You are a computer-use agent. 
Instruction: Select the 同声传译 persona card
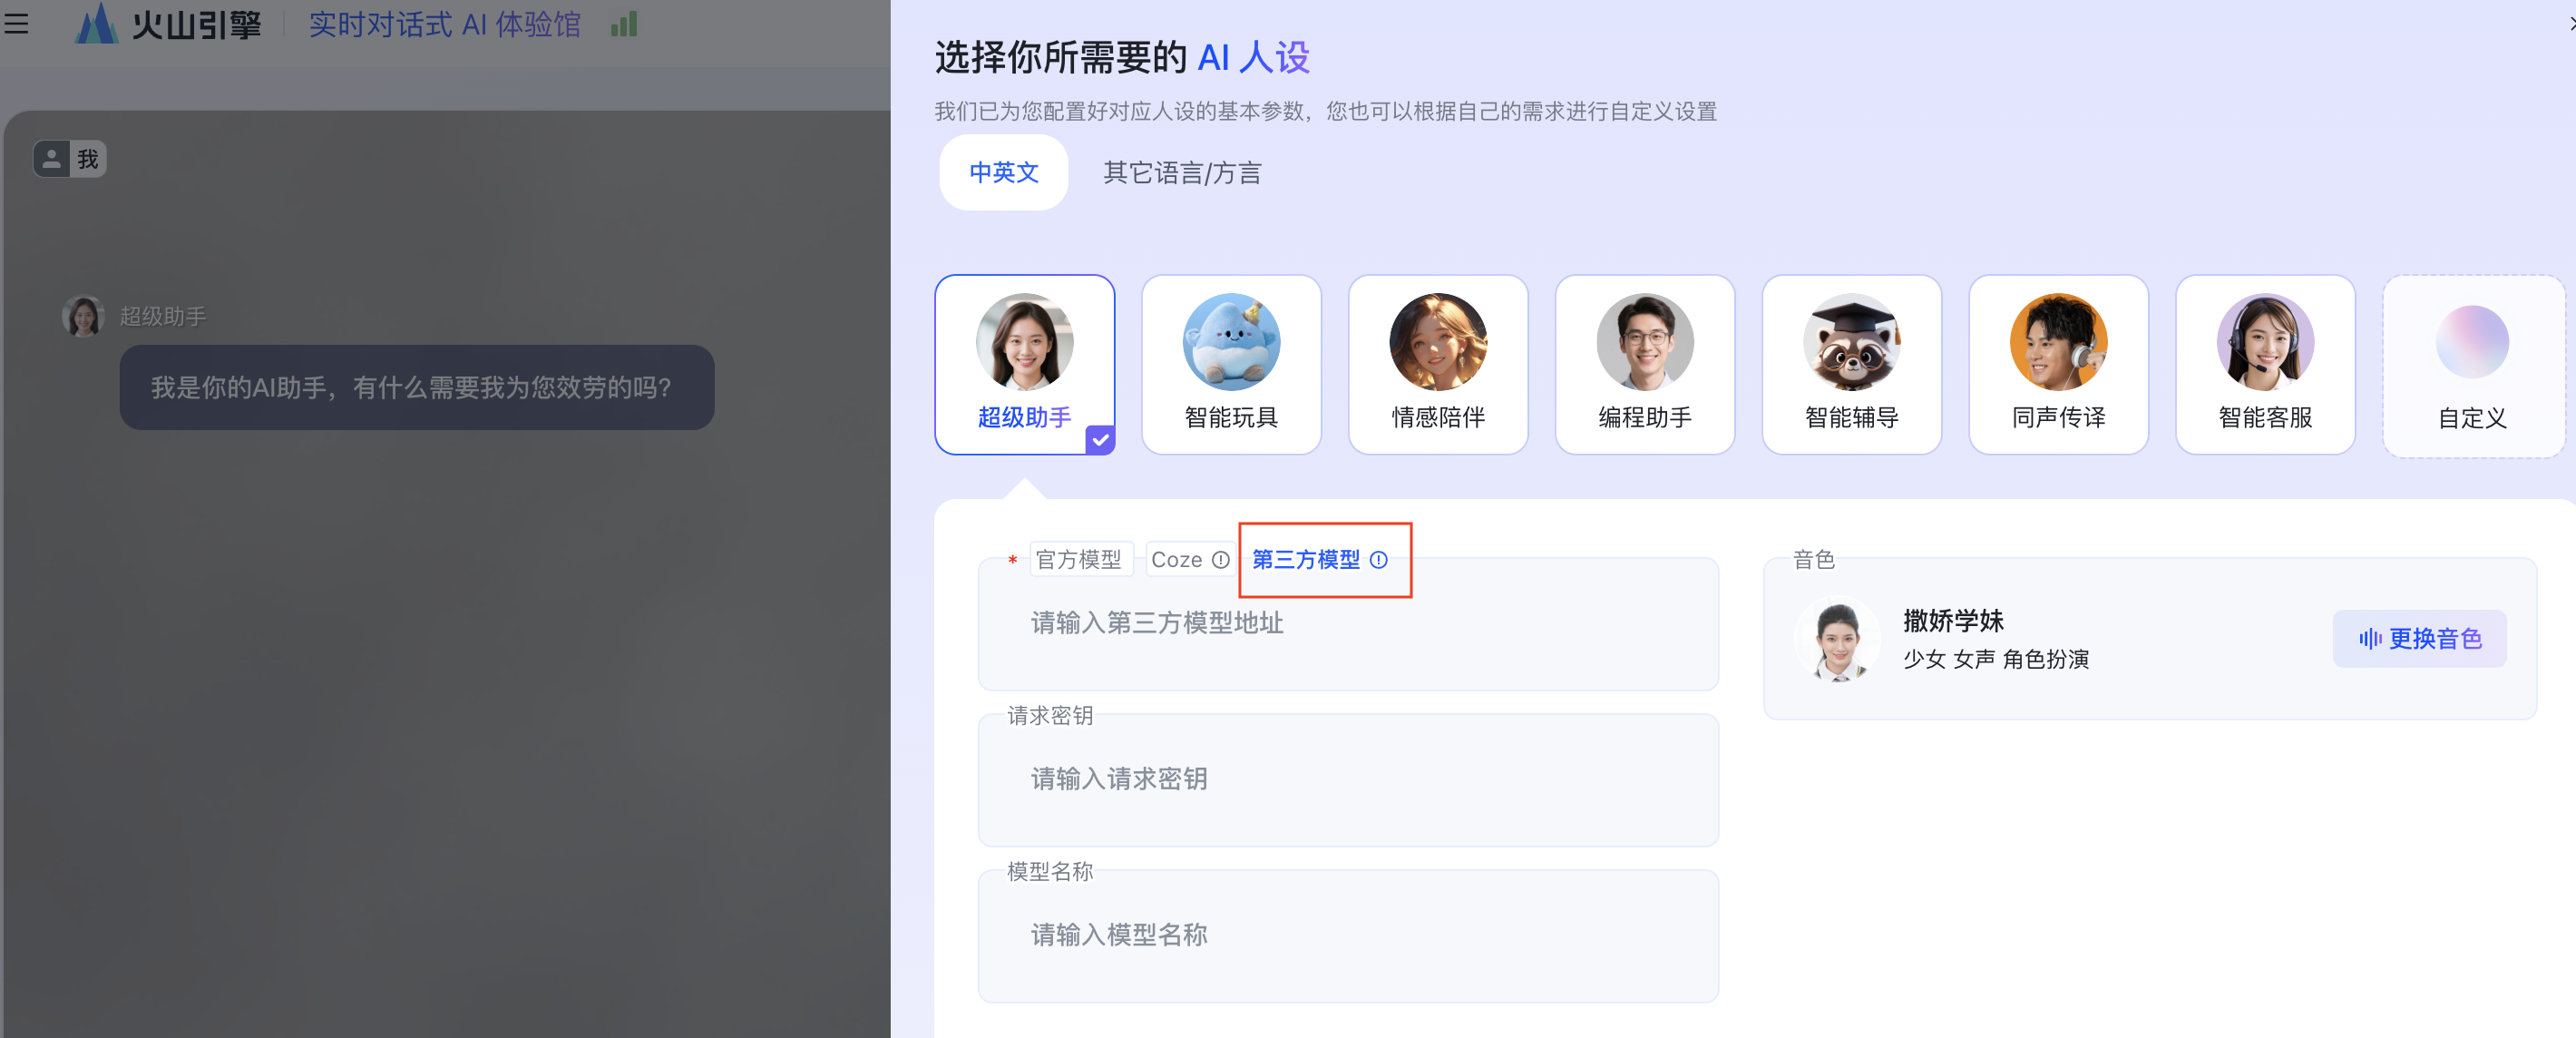tap(2059, 365)
